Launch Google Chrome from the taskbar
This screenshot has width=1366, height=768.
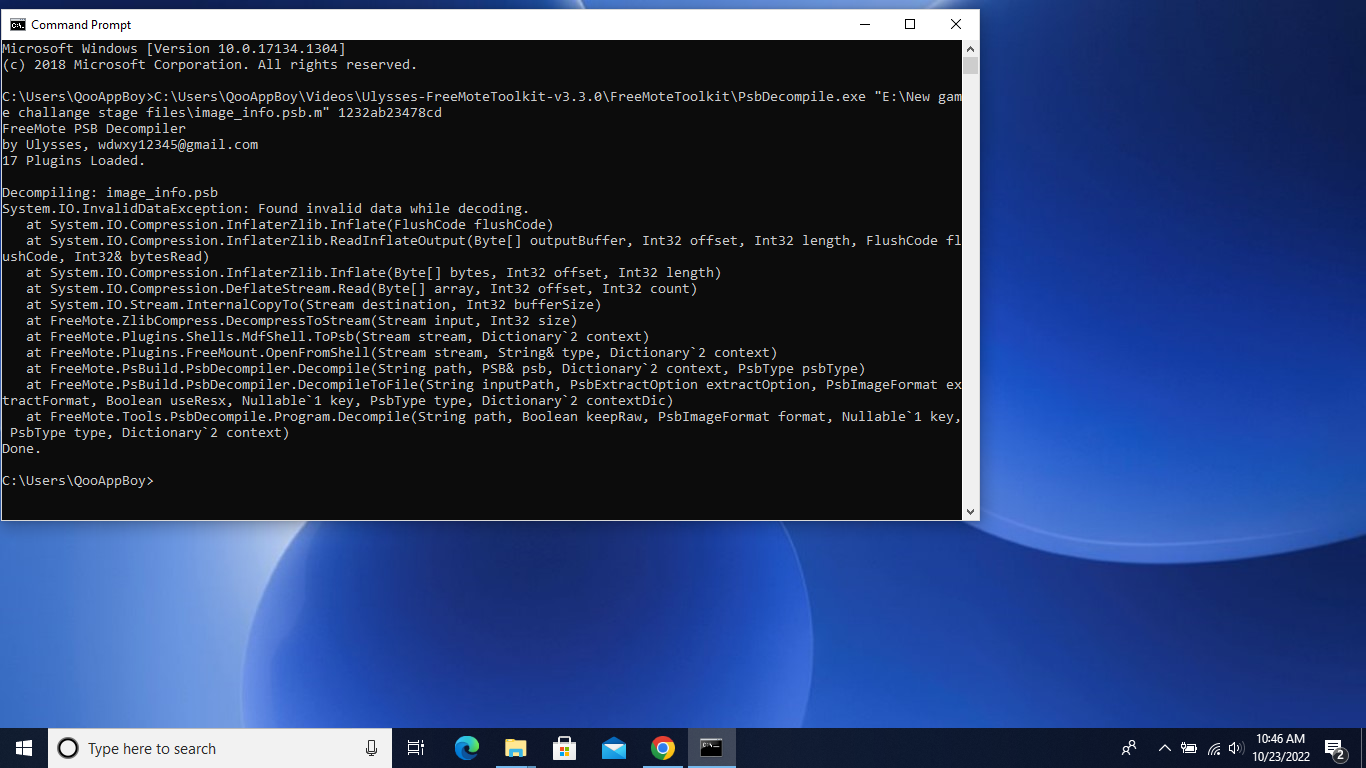point(662,748)
